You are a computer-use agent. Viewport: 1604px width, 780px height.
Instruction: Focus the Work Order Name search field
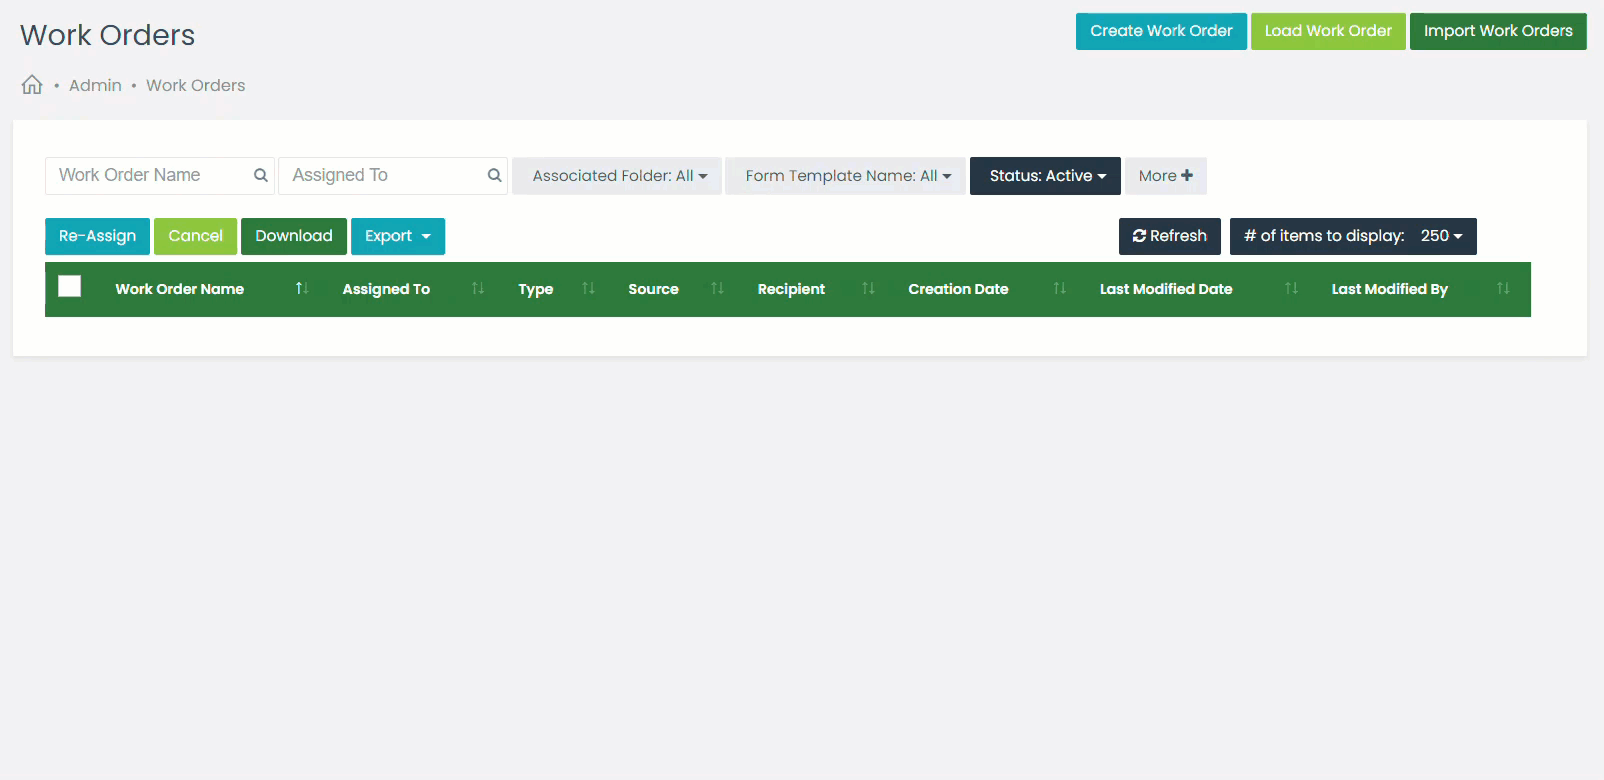(x=150, y=175)
